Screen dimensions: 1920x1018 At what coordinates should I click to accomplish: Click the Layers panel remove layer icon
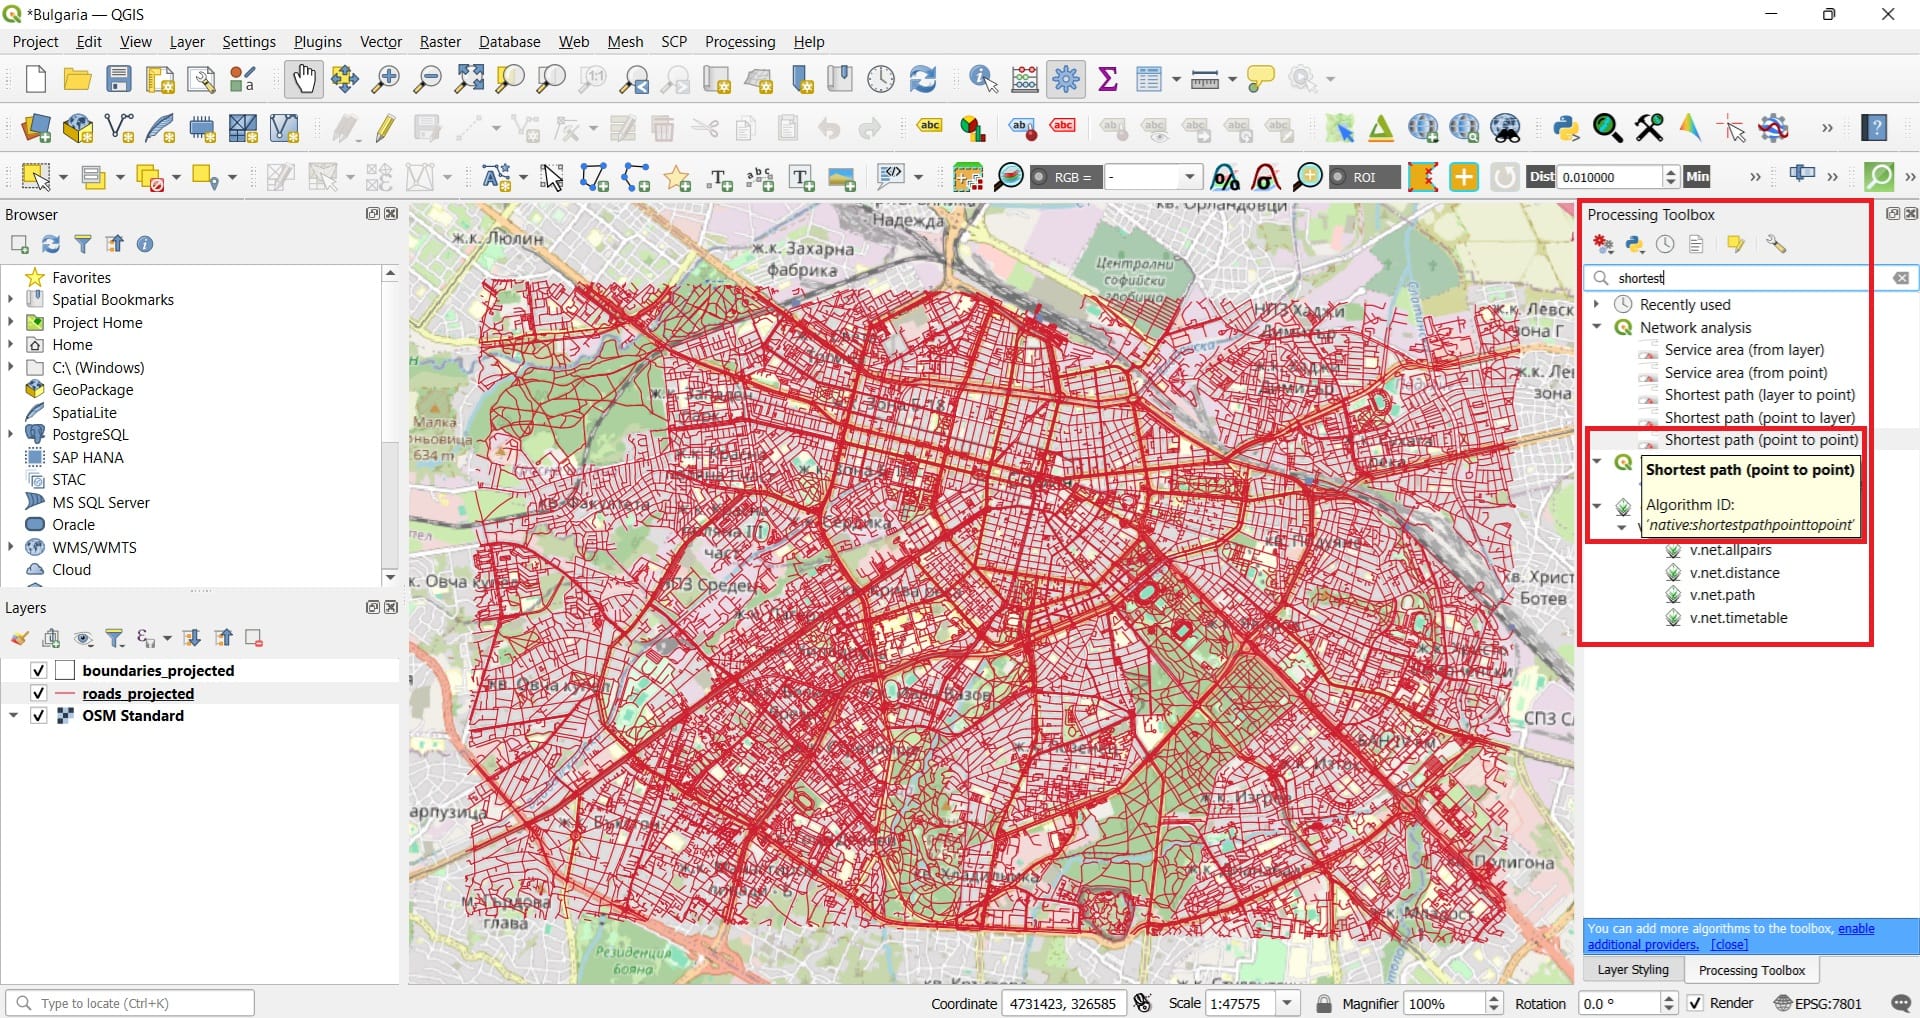(x=254, y=638)
